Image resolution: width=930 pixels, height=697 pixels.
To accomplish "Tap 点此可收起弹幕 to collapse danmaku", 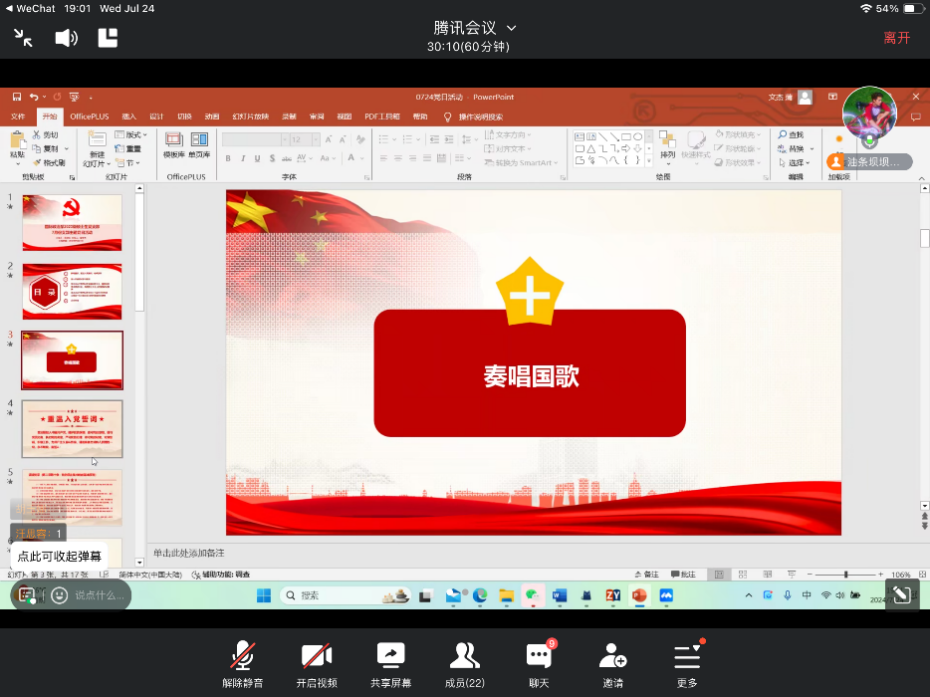I will coord(59,556).
